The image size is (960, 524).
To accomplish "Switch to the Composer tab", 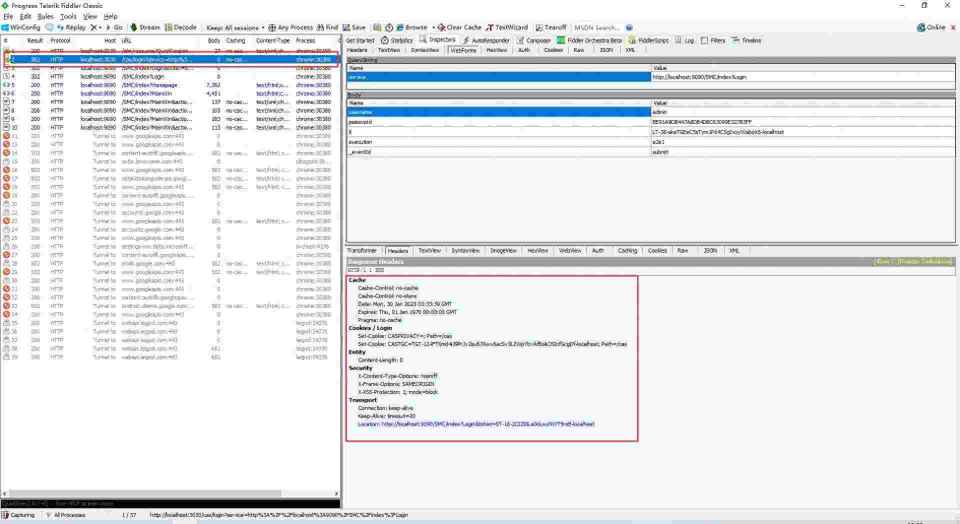I will [x=534, y=40].
